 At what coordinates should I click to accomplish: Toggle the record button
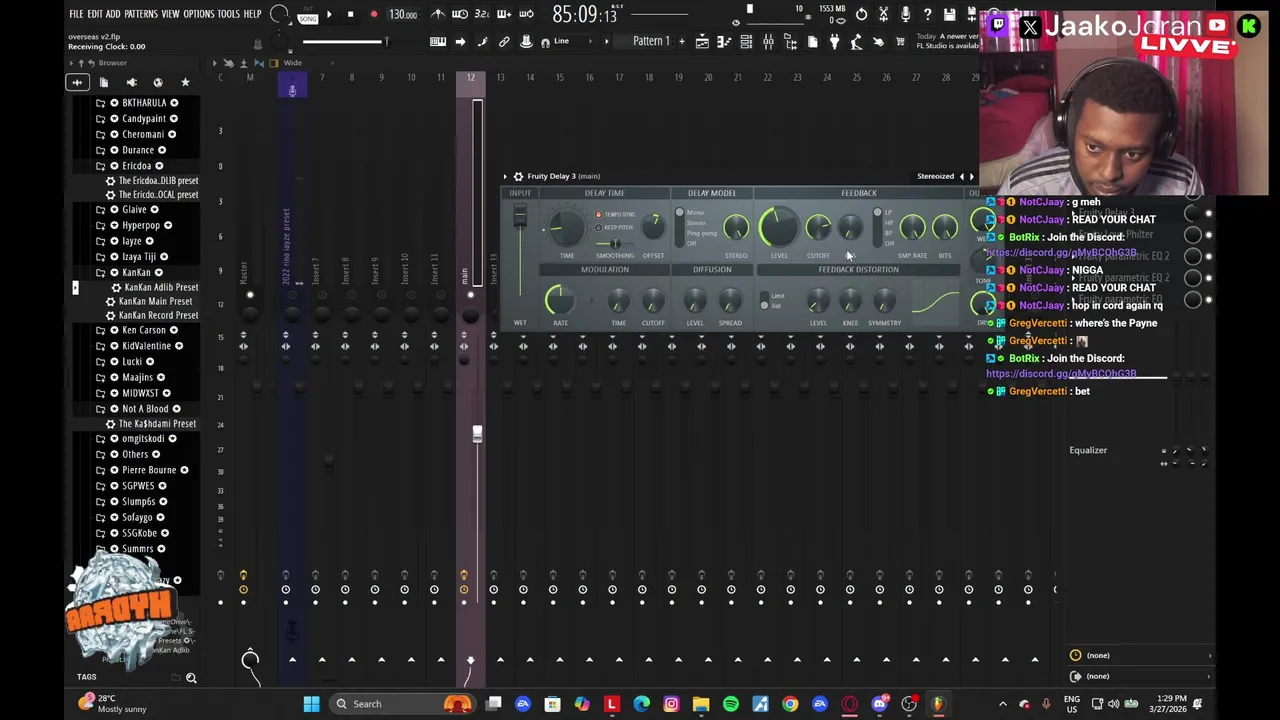click(374, 14)
